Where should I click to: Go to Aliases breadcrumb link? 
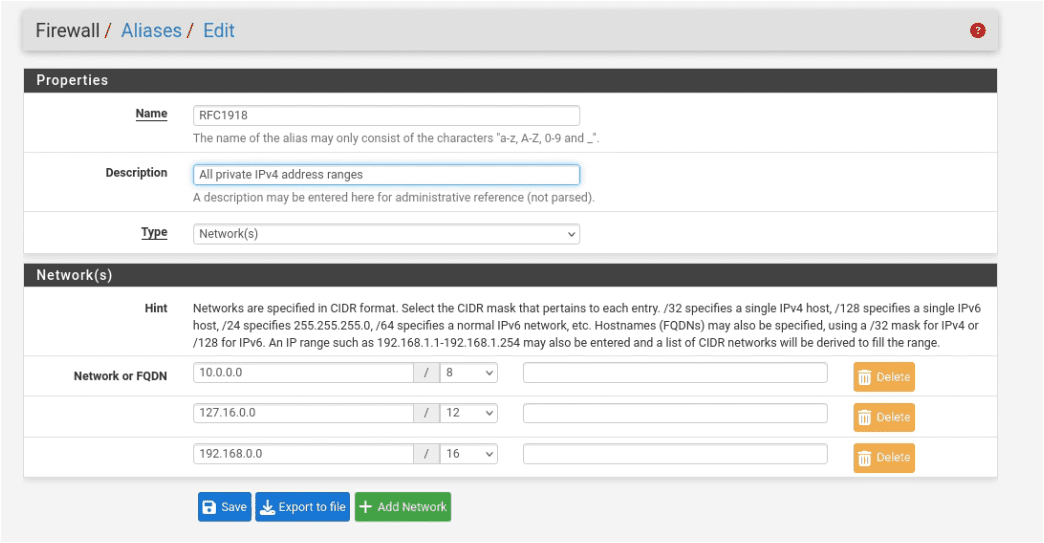(151, 31)
